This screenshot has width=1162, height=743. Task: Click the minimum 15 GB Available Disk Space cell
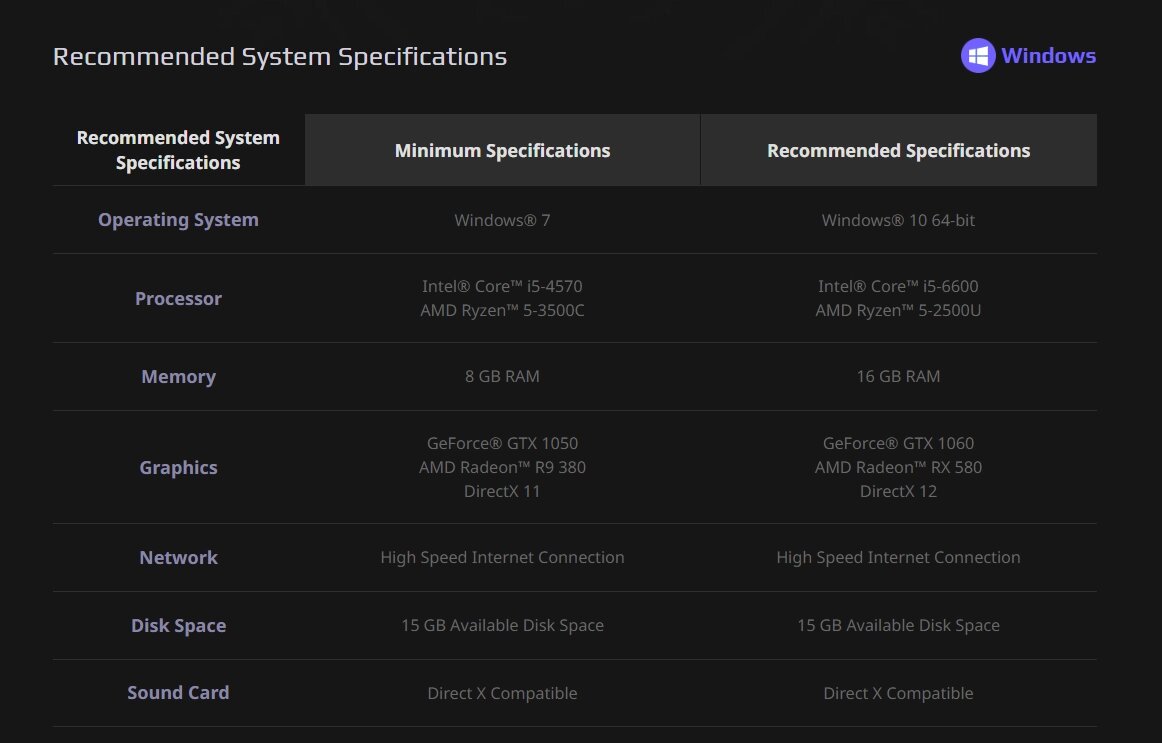(502, 625)
